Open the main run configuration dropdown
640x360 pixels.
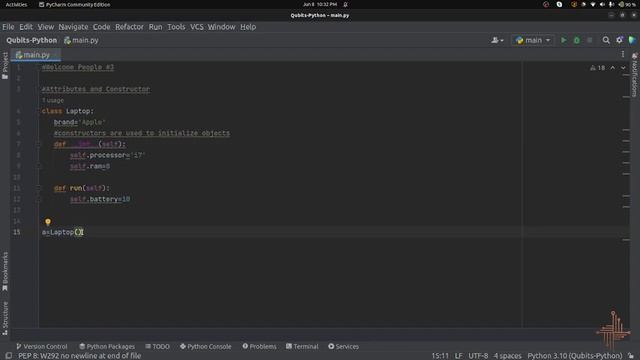pyautogui.click(x=533, y=40)
